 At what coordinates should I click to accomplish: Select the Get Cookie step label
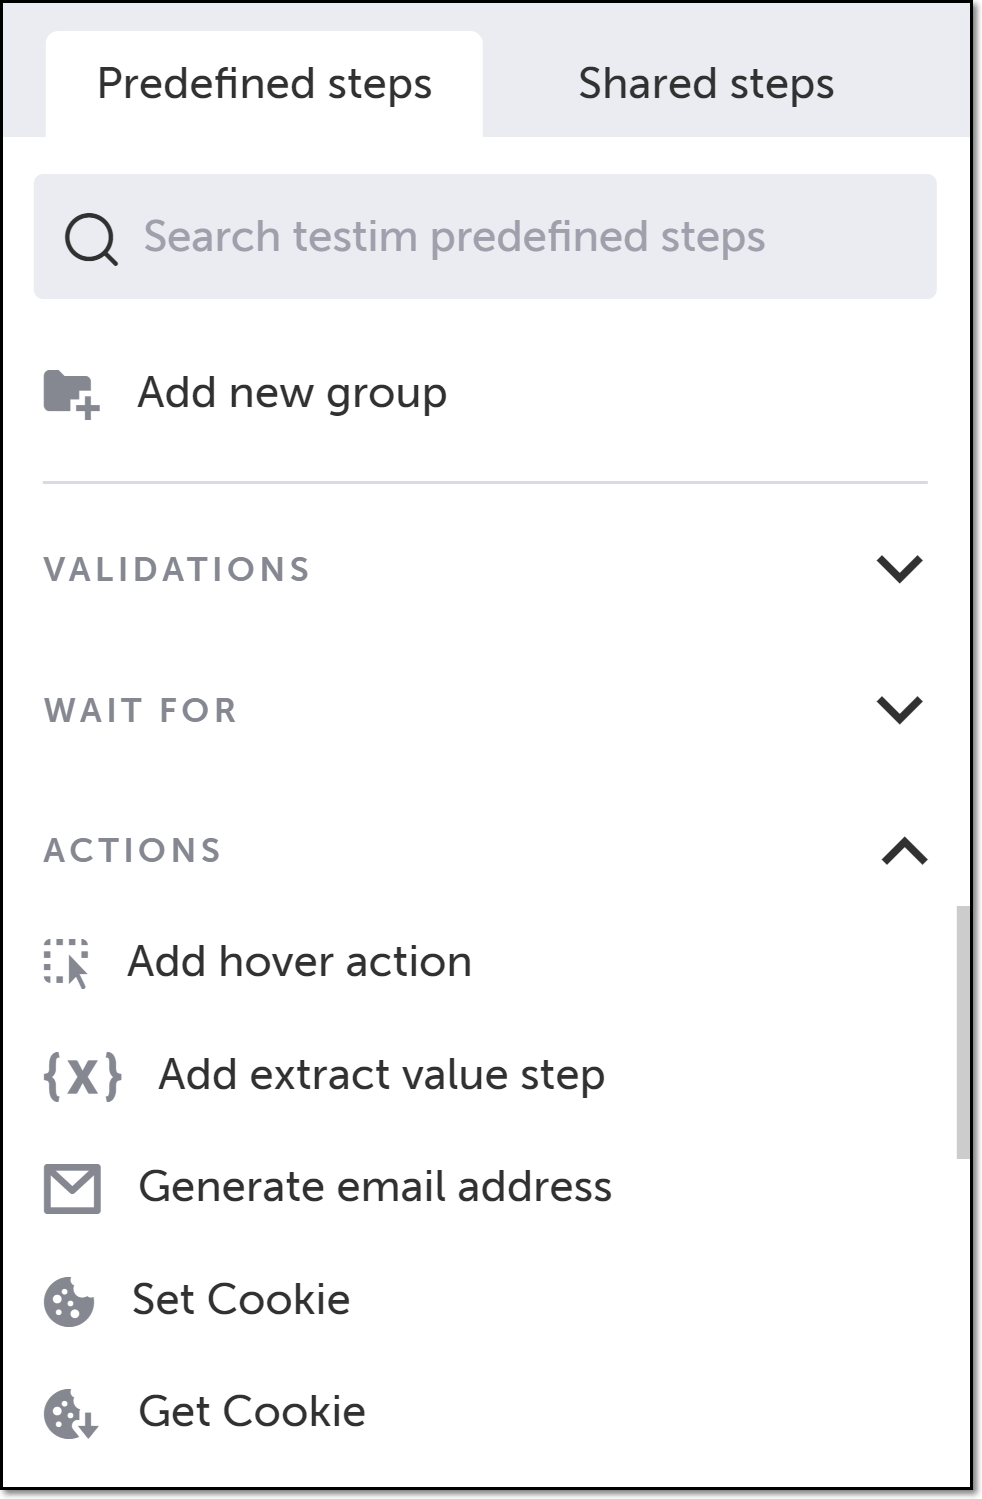[x=252, y=1412]
